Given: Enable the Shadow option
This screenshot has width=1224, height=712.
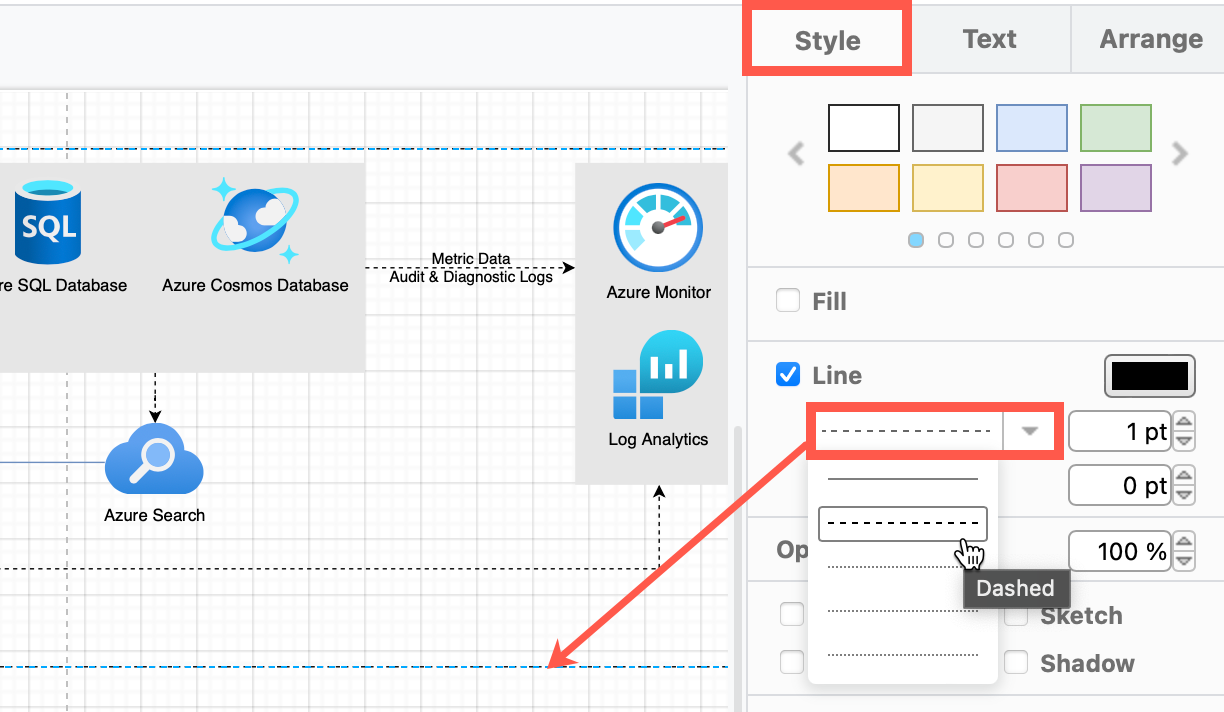Looking at the screenshot, I should point(1015,661).
